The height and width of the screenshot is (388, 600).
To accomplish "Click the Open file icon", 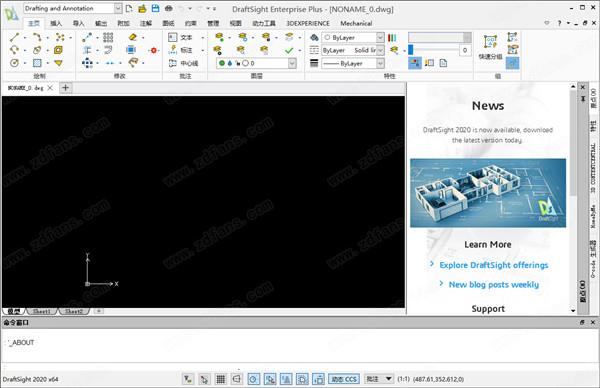I will coord(142,8).
